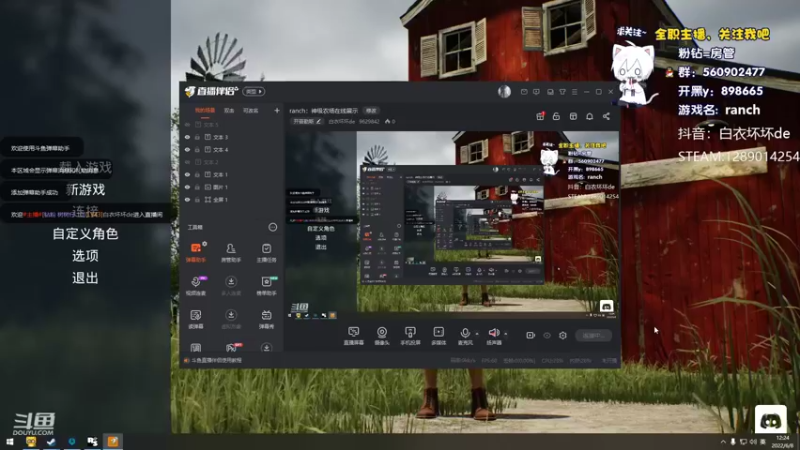This screenshot has width=800, height=450.
Task: Open the 弹幕秀 tool
Action: point(266,319)
